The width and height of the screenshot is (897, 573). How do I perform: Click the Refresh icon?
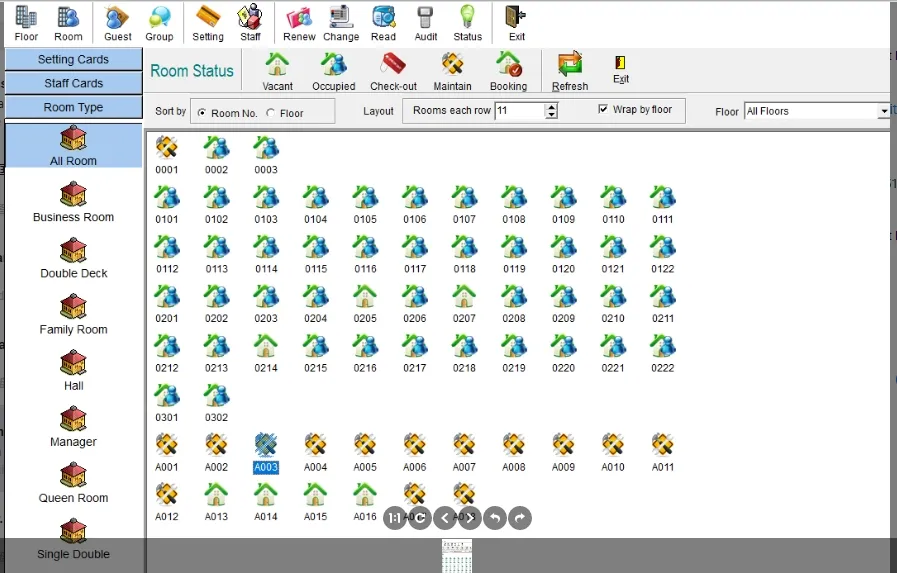[570, 71]
